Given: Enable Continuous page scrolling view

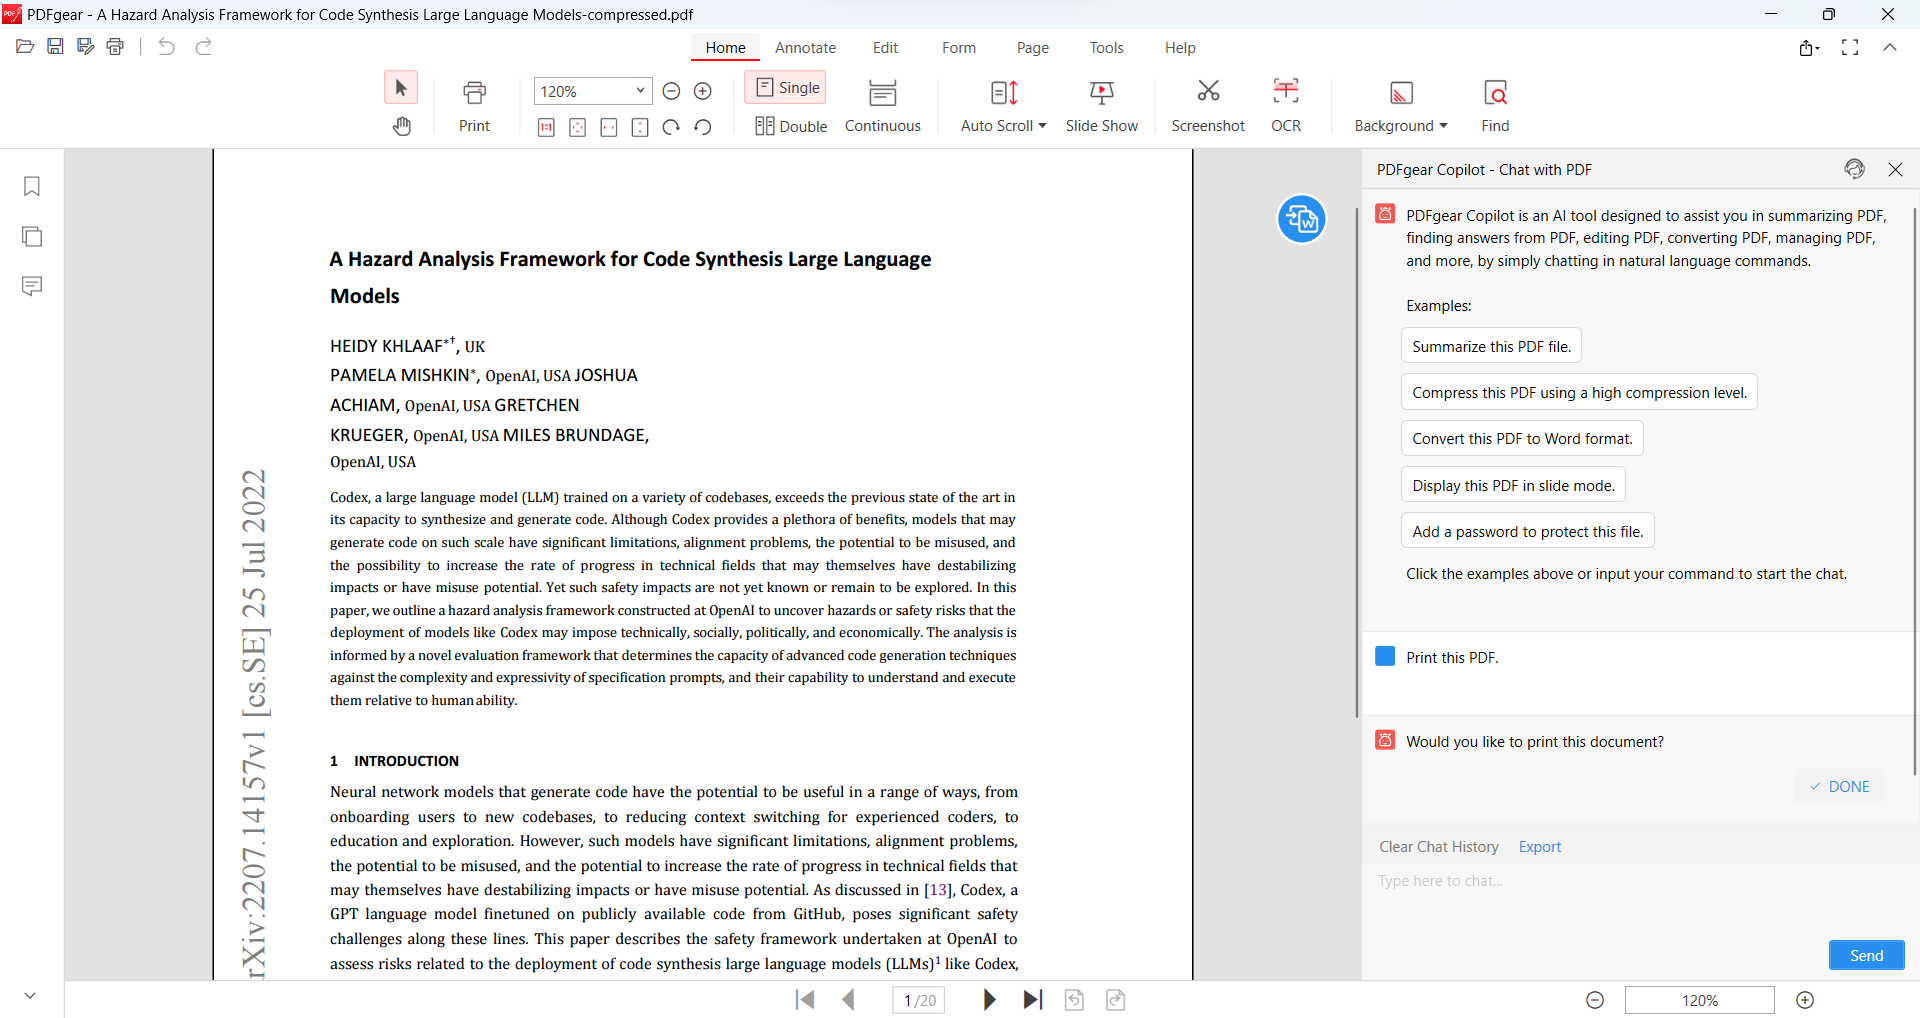Looking at the screenshot, I should [x=883, y=103].
